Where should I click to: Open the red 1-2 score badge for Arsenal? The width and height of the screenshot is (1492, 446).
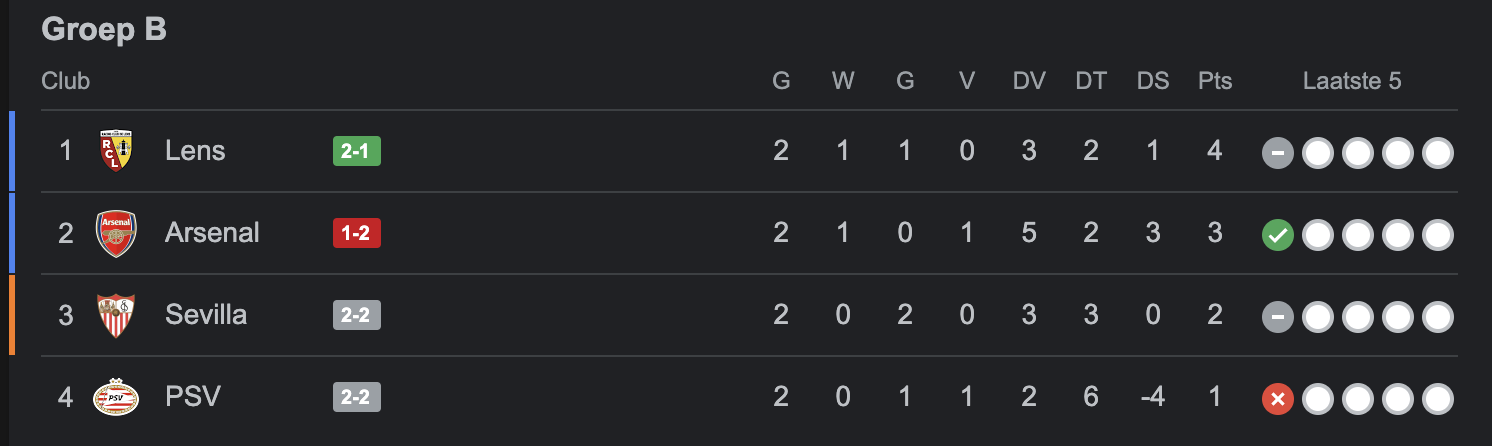coord(357,233)
